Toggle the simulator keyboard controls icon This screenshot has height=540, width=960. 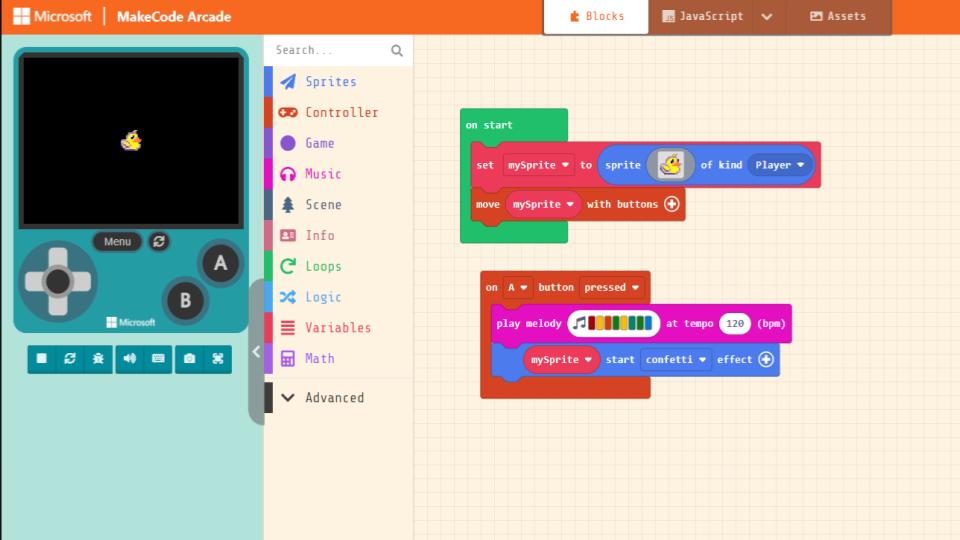point(158,359)
